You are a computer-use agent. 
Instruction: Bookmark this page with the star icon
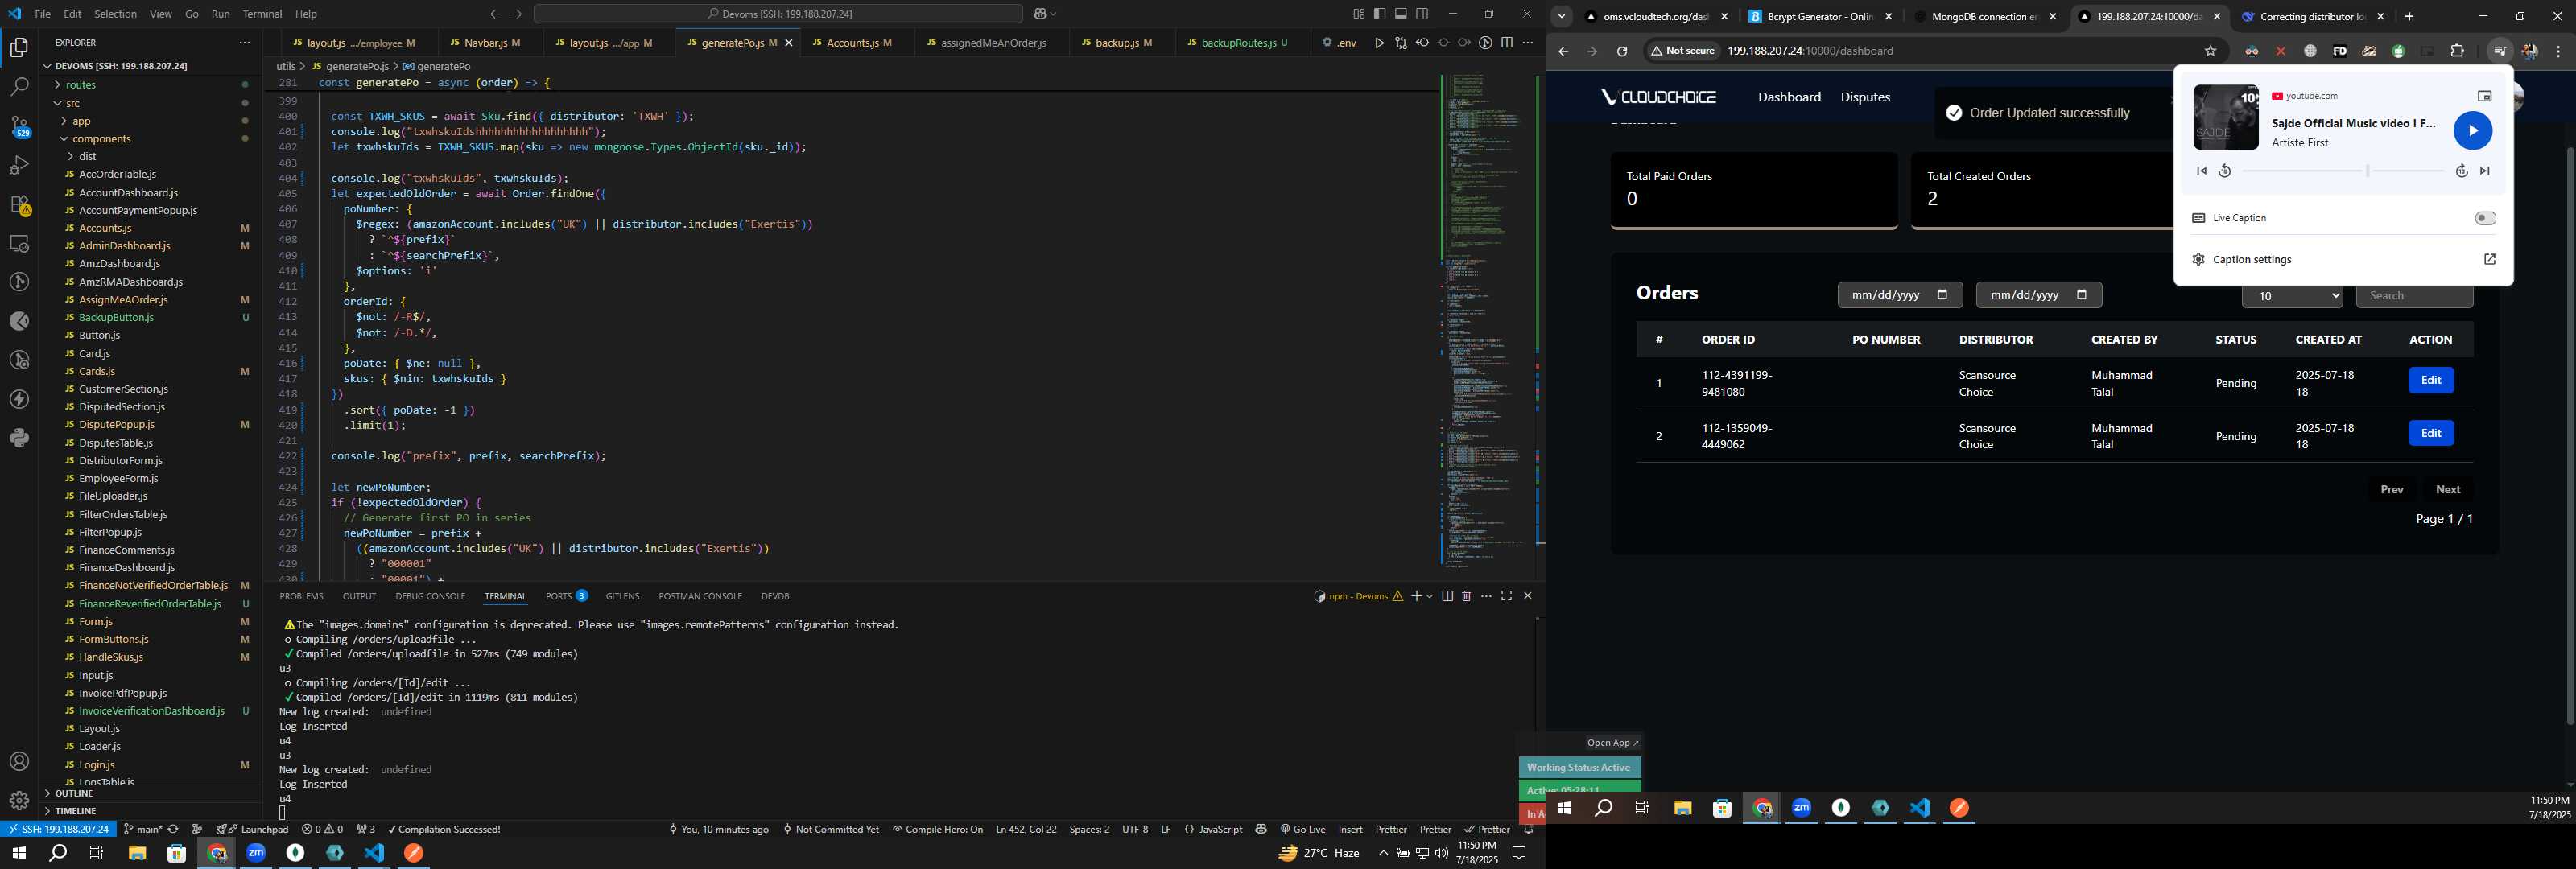pos(2210,51)
